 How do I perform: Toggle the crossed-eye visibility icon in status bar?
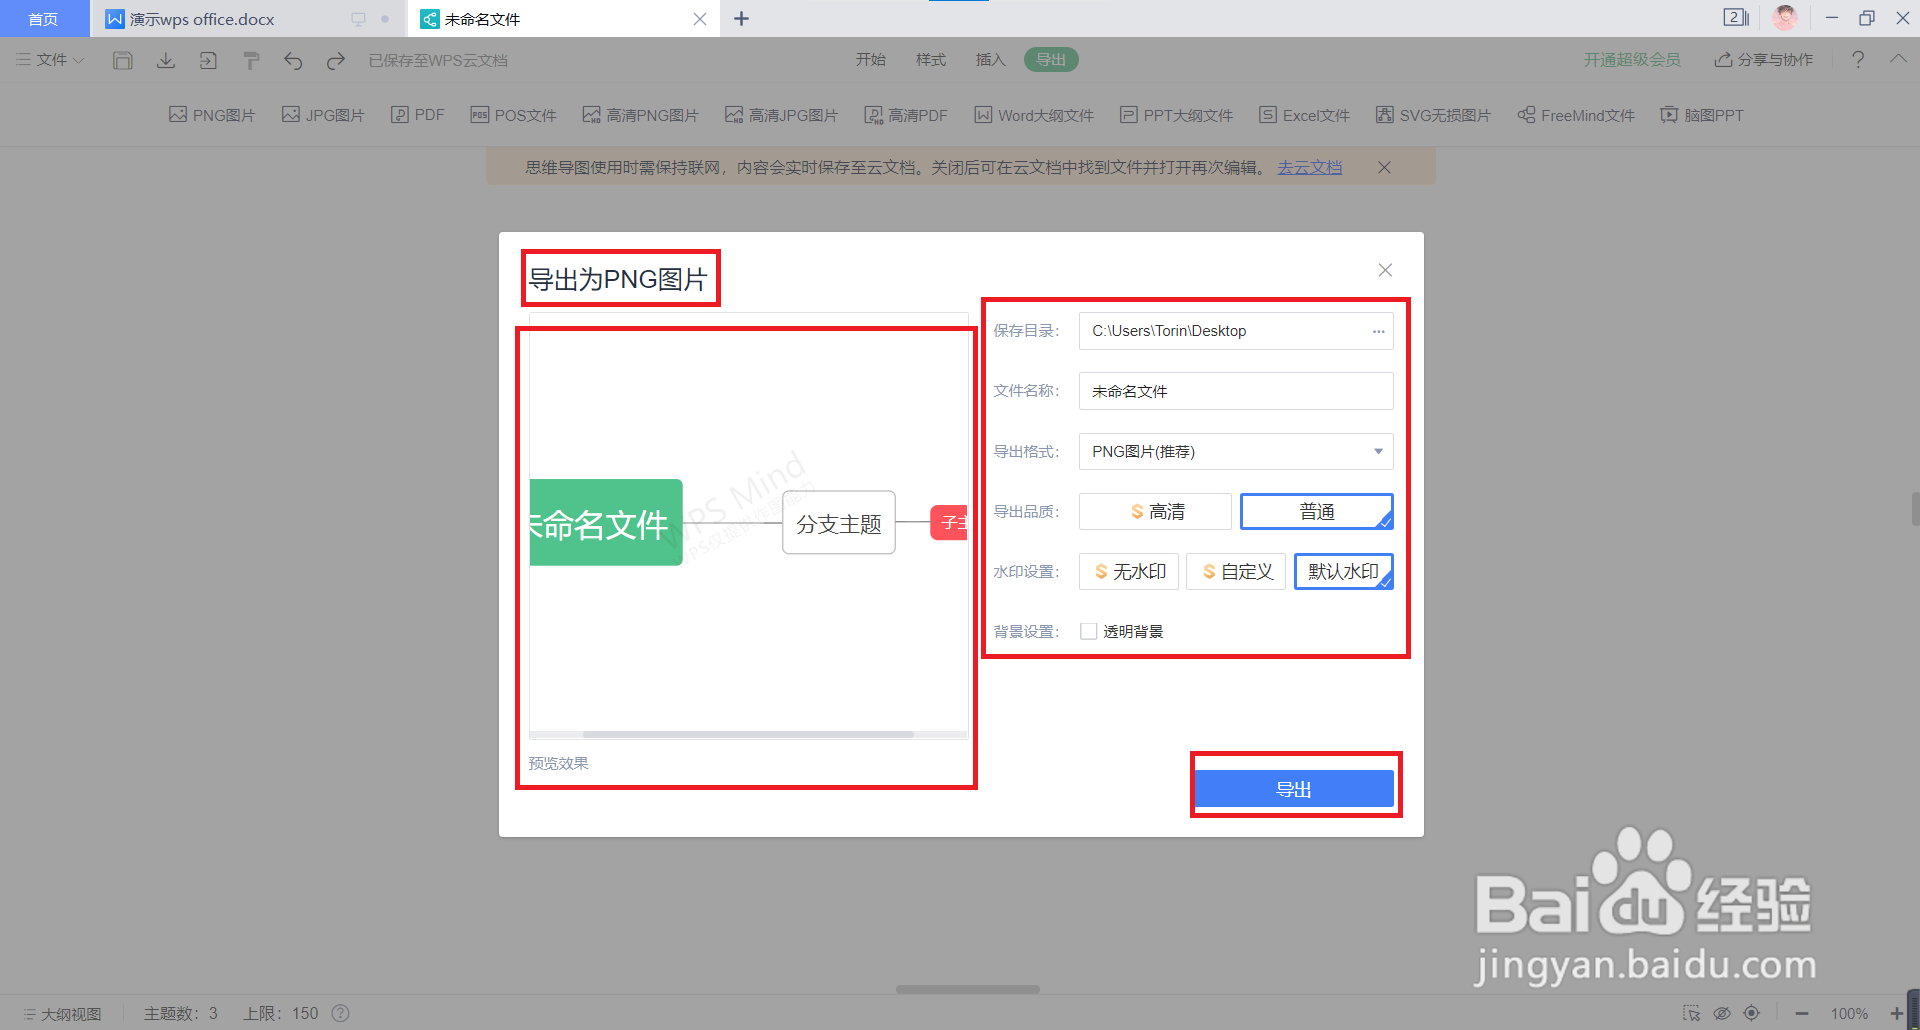(x=1722, y=1013)
